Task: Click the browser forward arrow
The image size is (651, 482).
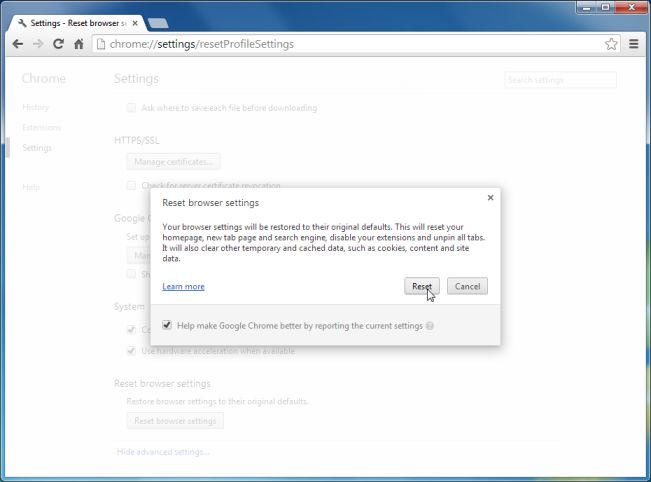Action: 38,44
